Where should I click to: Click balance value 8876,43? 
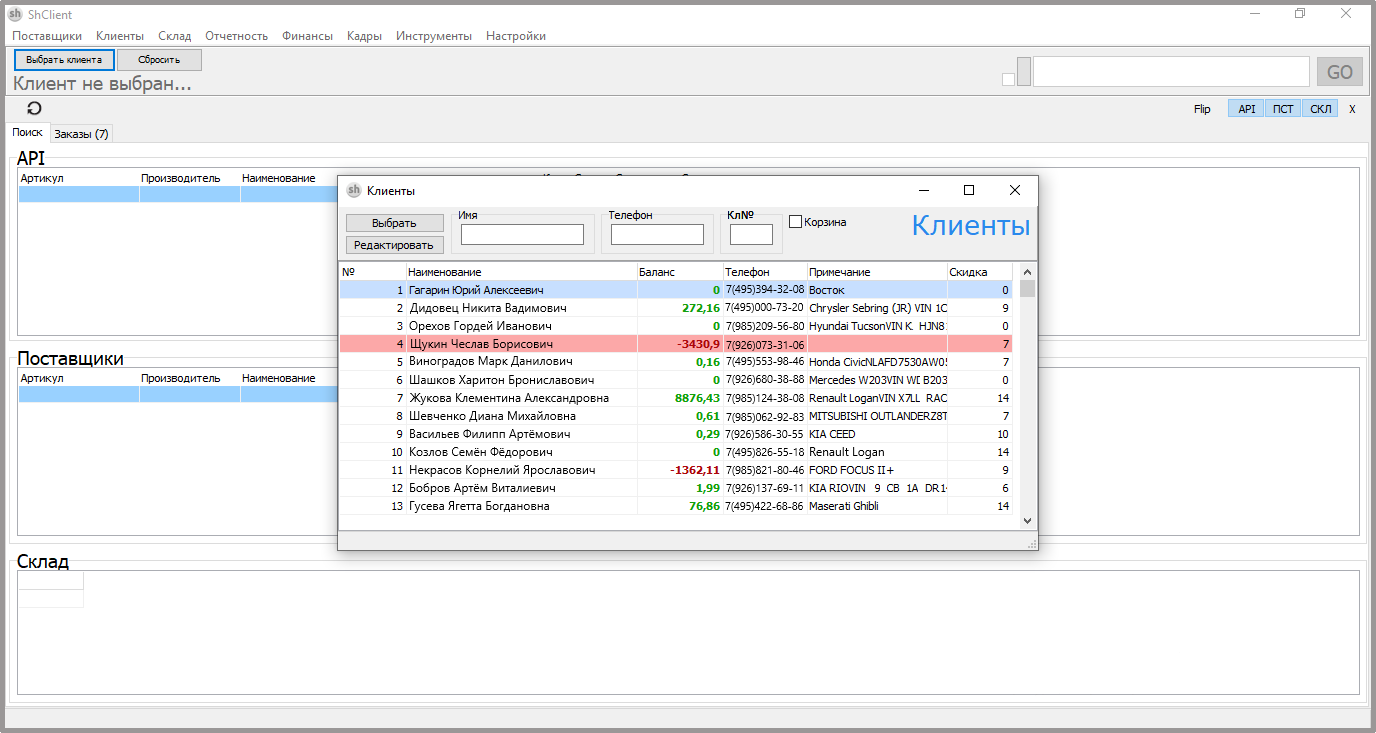pos(698,398)
